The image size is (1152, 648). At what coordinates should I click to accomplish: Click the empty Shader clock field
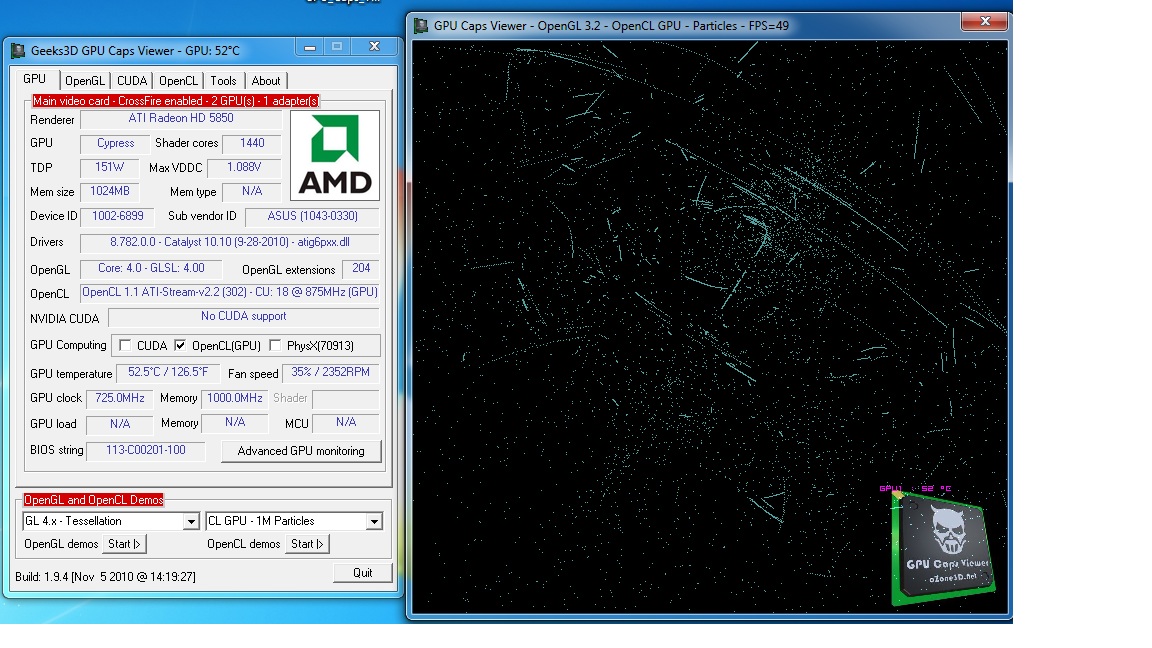[x=345, y=399]
